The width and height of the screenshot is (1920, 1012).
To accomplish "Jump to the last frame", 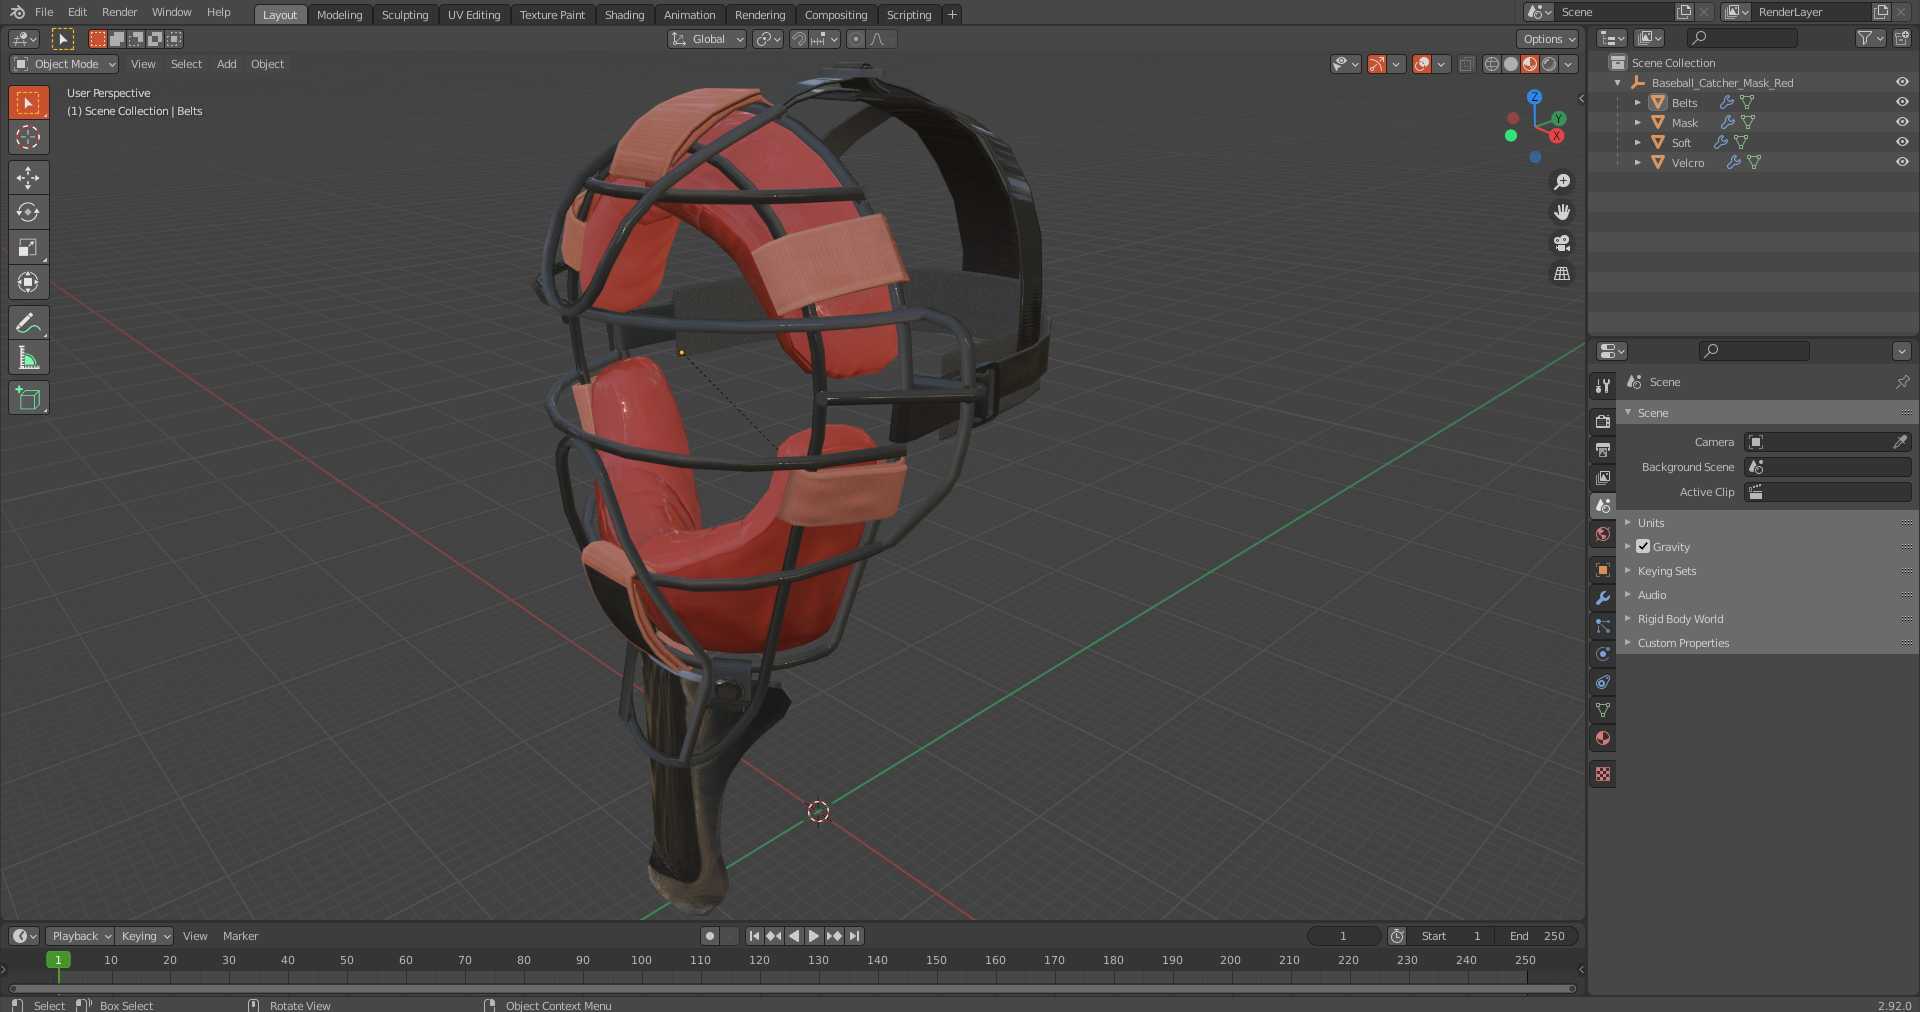I will [854, 936].
